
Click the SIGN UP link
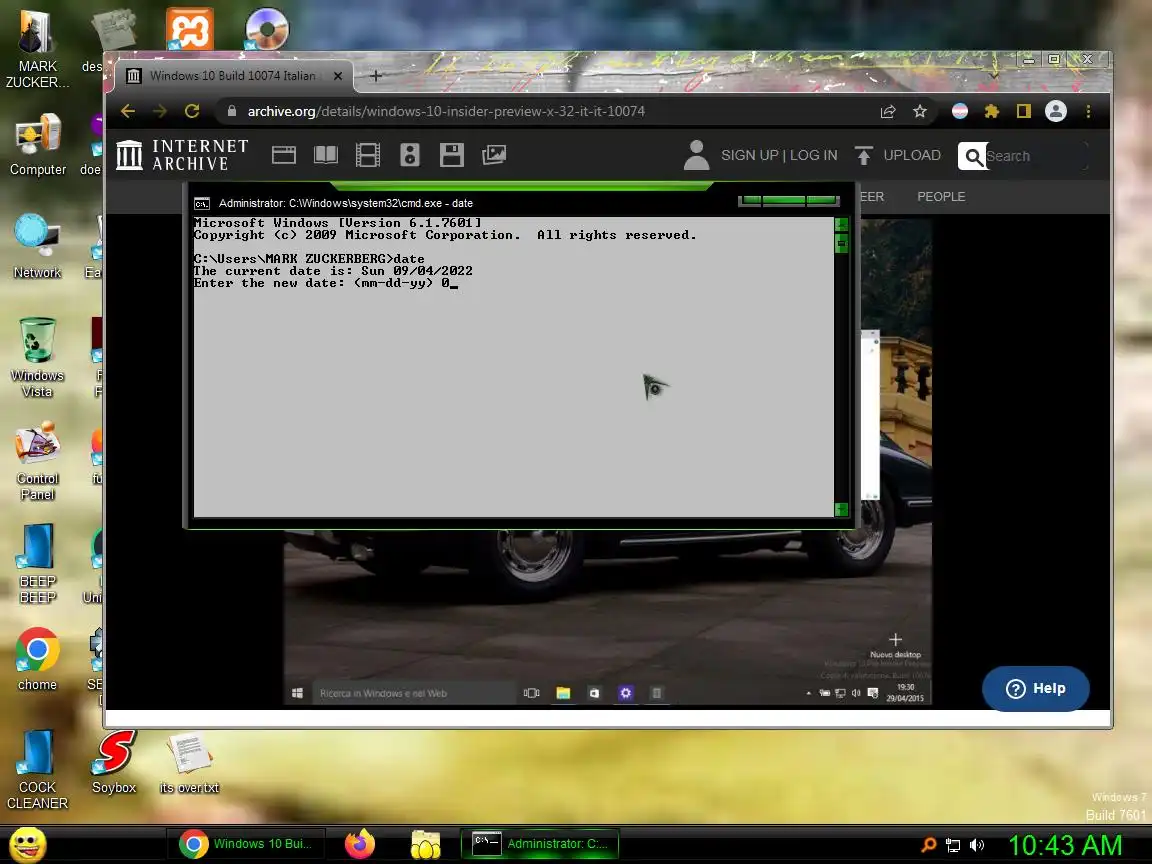click(749, 155)
